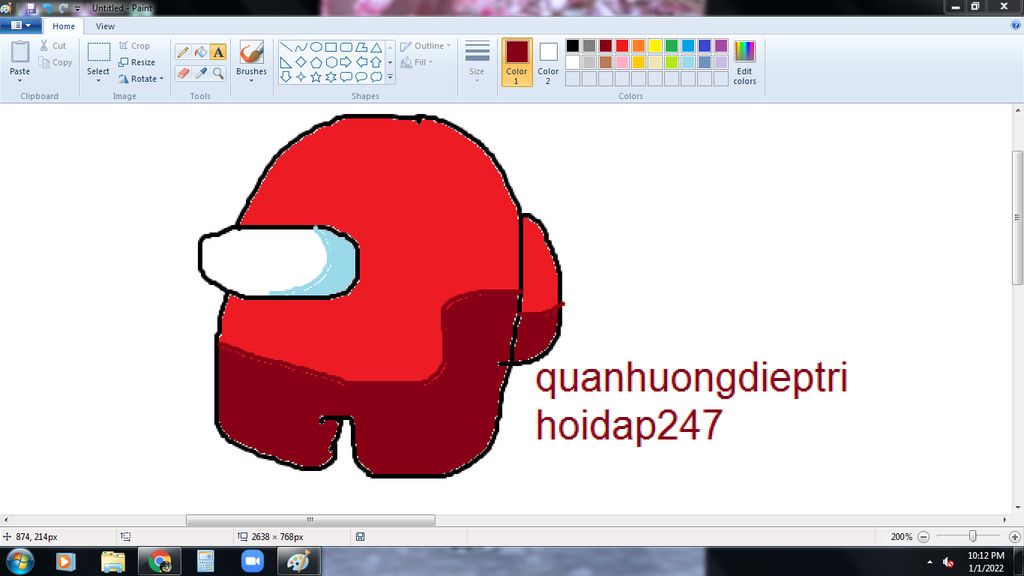Choose the Rectangle shape
The image size is (1024, 576).
click(330, 47)
